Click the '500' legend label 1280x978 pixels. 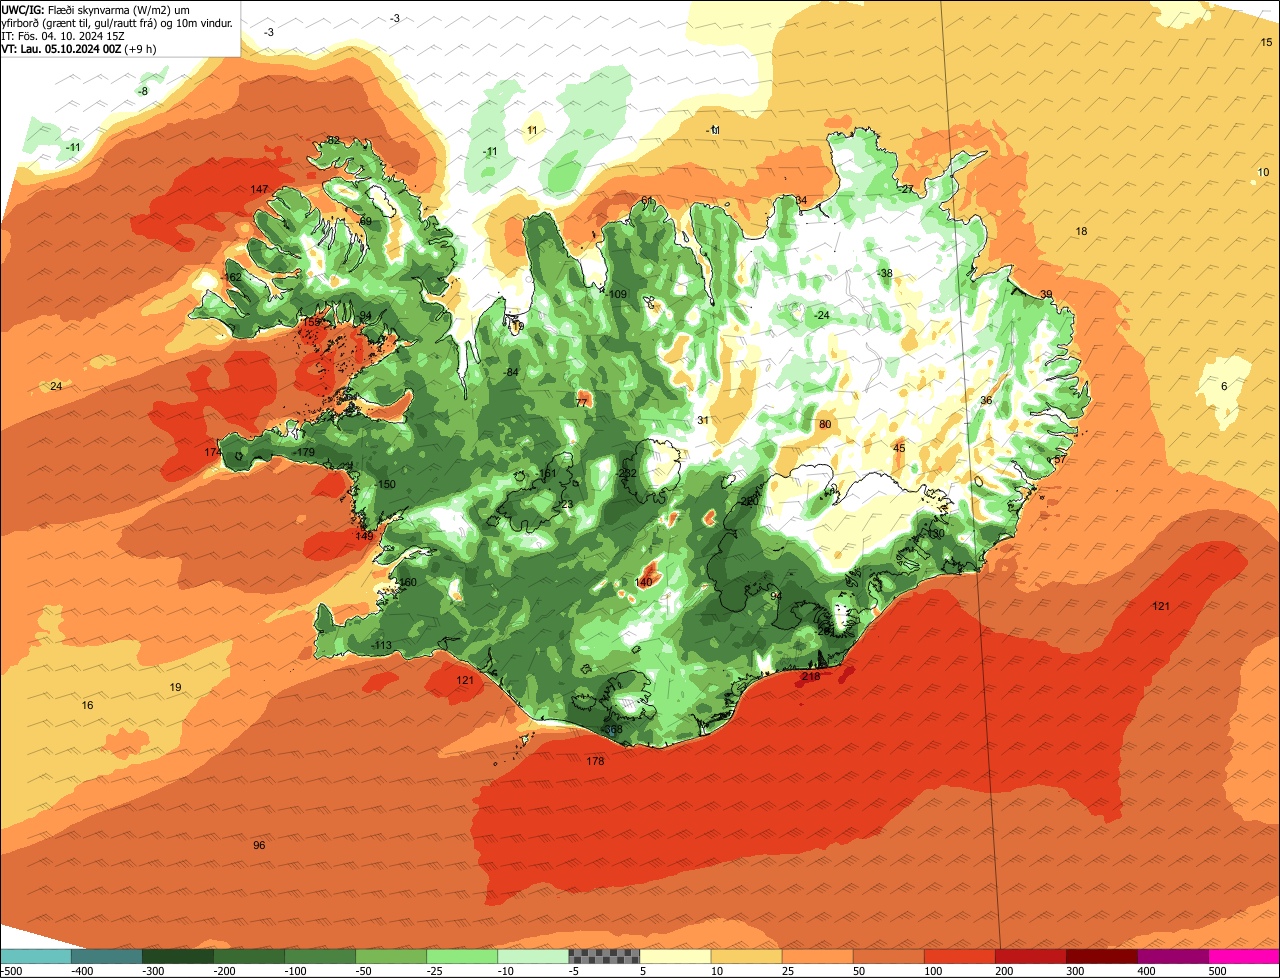point(1217,970)
